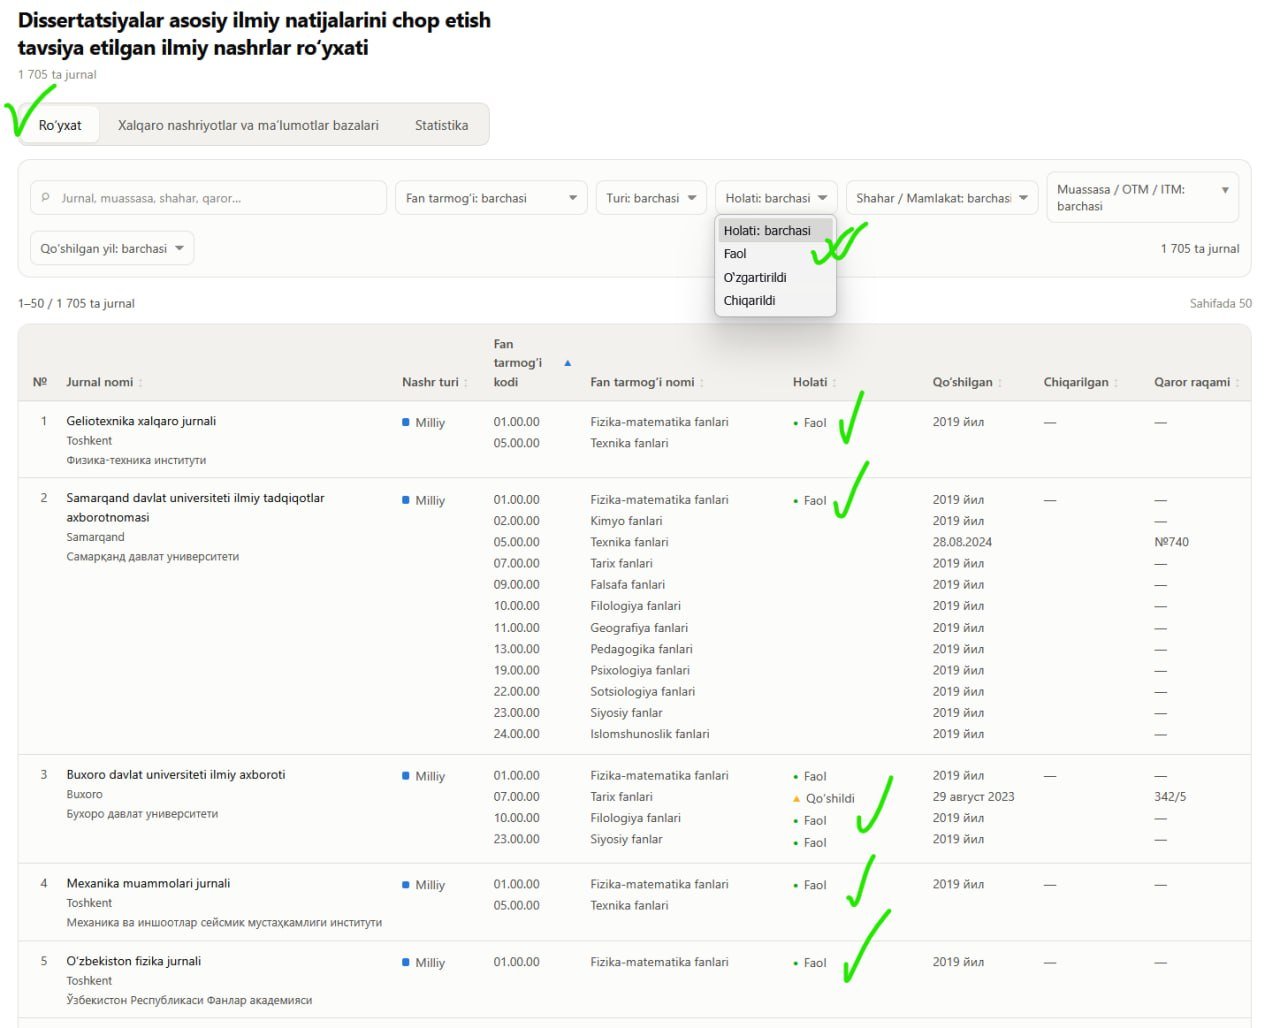The height and width of the screenshot is (1028, 1280).
Task: Click 'Tarix fanlari' in Buxoro row
Action: (x=621, y=797)
